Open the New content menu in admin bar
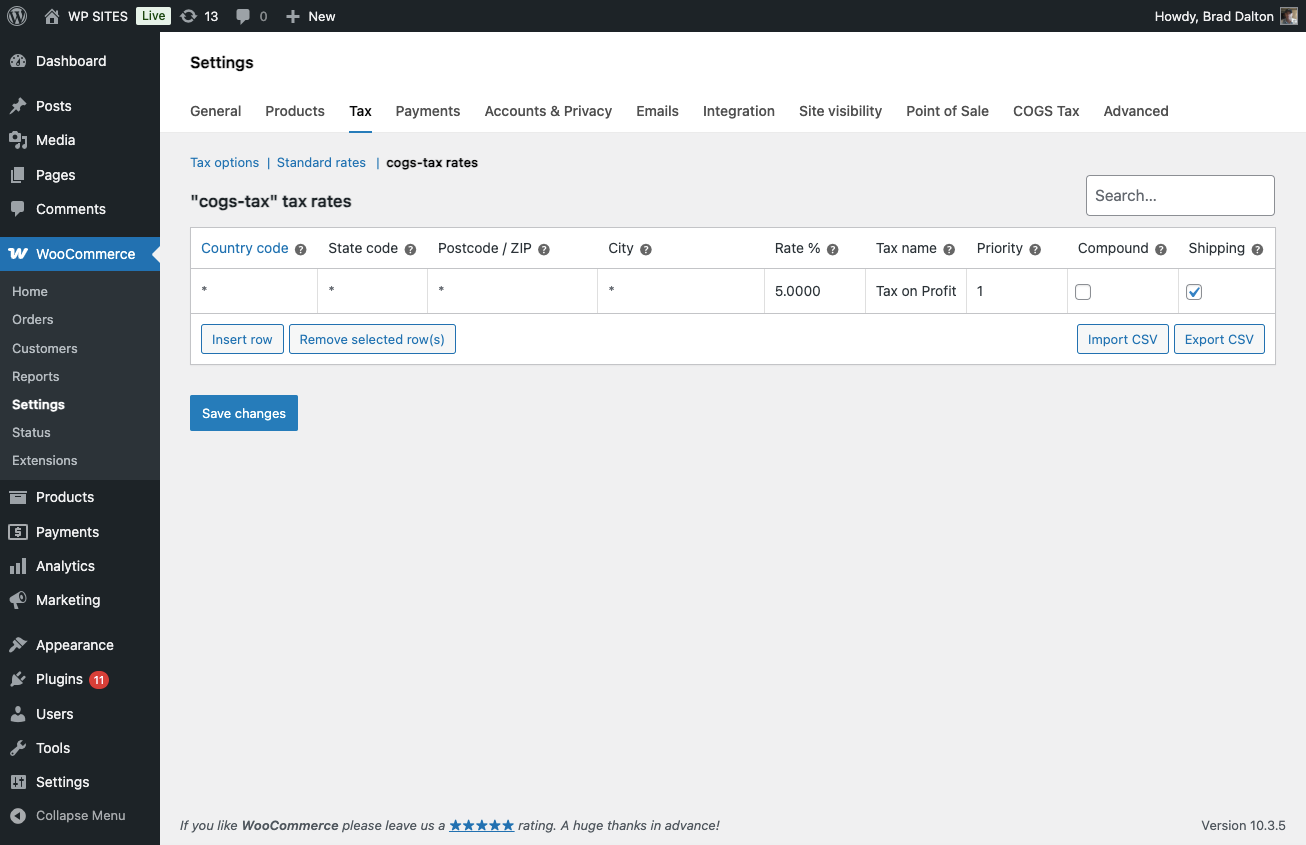Image resolution: width=1306 pixels, height=845 pixels. pos(310,16)
